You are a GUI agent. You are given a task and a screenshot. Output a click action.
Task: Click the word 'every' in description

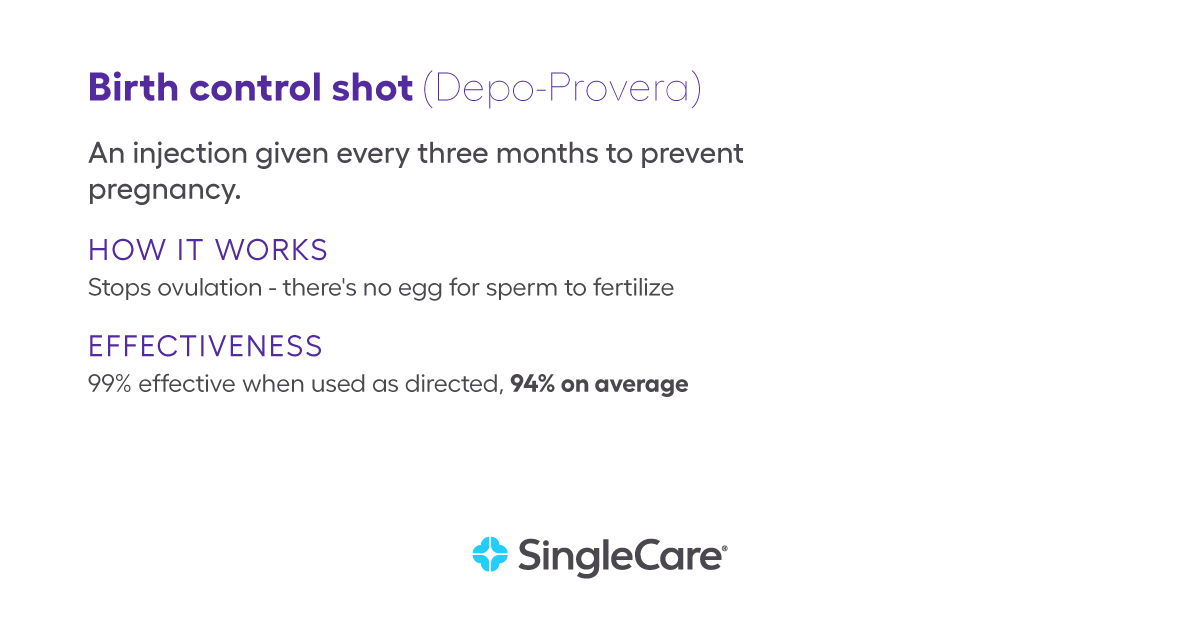(x=371, y=155)
